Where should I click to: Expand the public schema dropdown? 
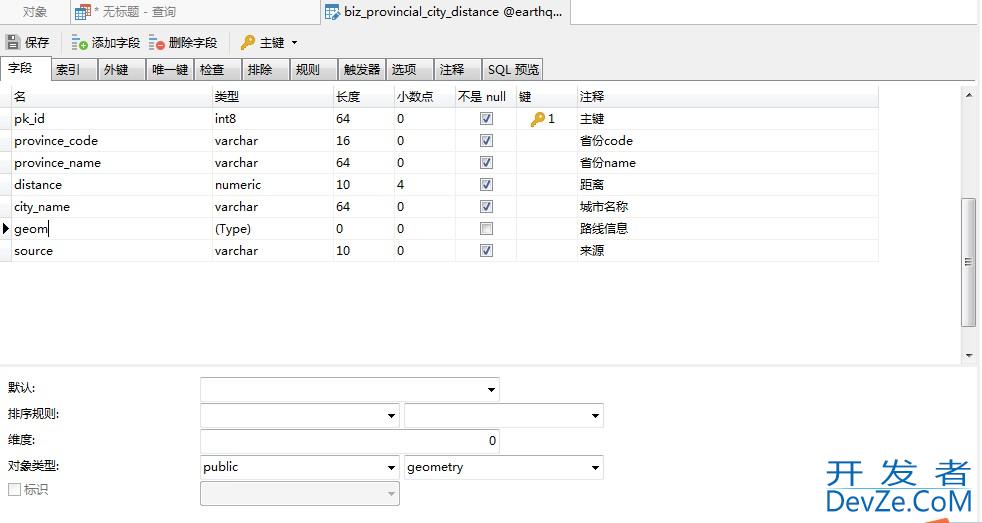[x=391, y=467]
